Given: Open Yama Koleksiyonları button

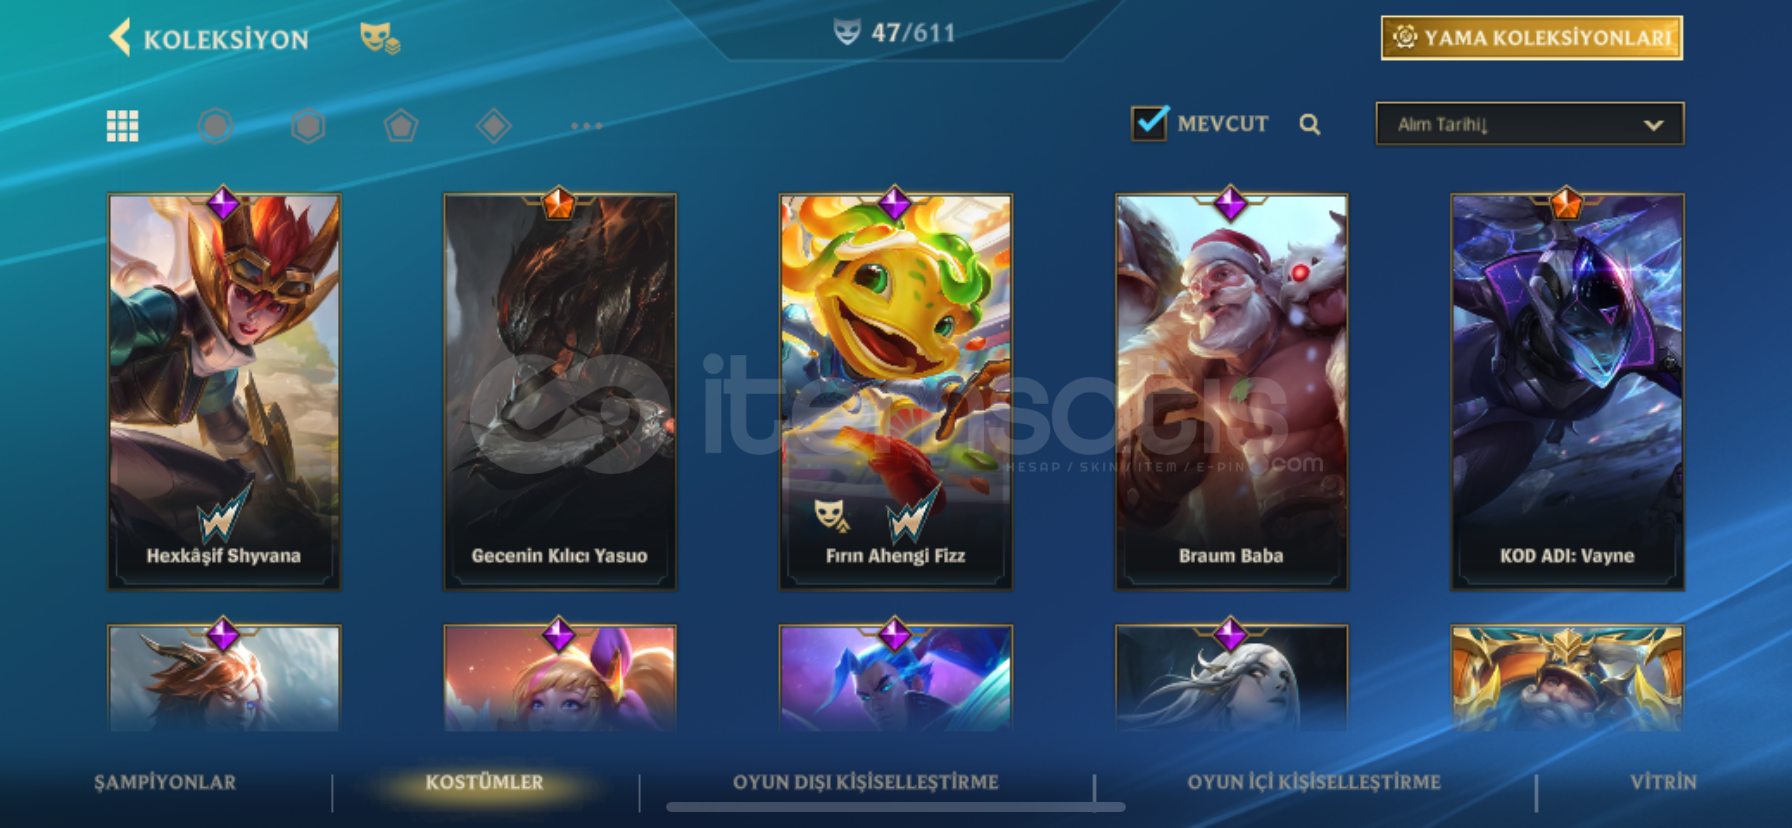Looking at the screenshot, I should coord(1532,38).
